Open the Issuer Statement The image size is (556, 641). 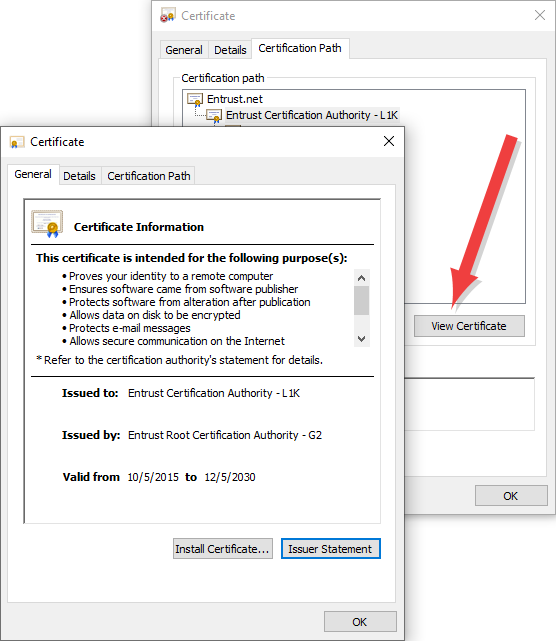tap(330, 549)
